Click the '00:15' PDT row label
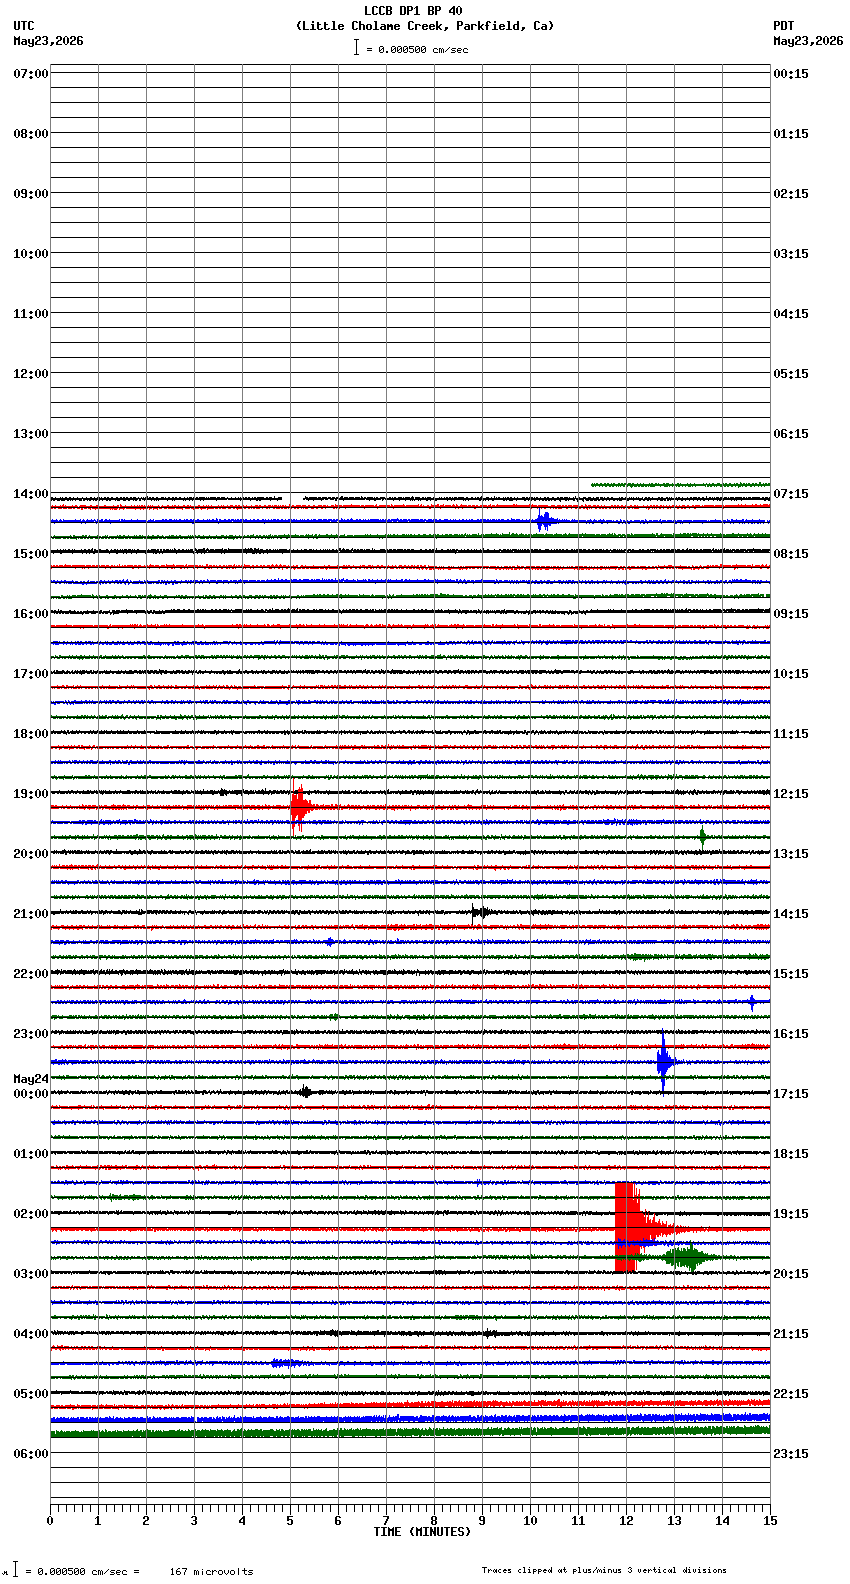The width and height of the screenshot is (850, 1584). [791, 74]
